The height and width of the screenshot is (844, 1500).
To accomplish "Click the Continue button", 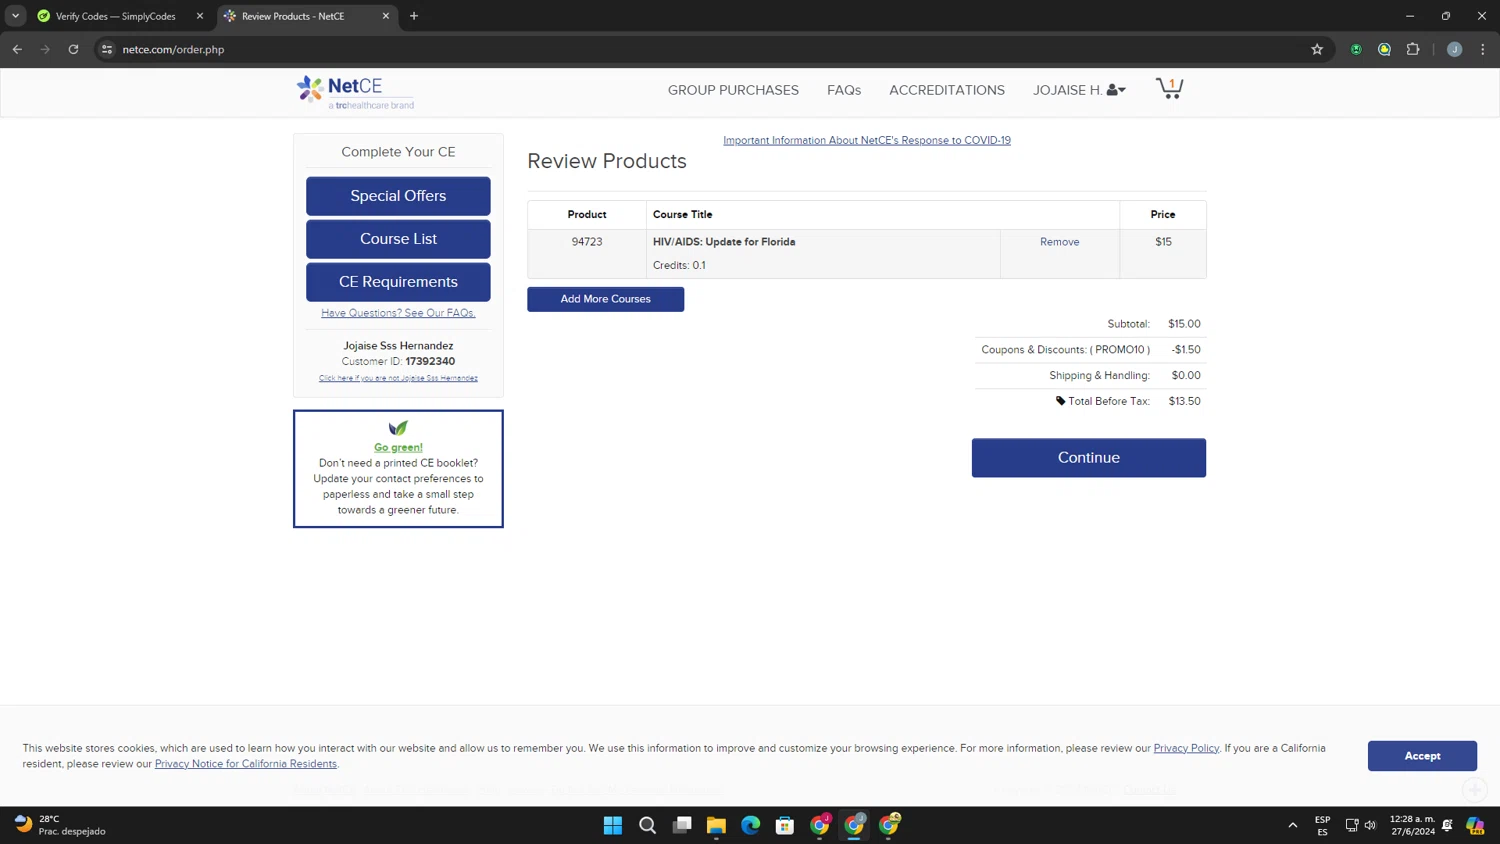I will (1089, 458).
